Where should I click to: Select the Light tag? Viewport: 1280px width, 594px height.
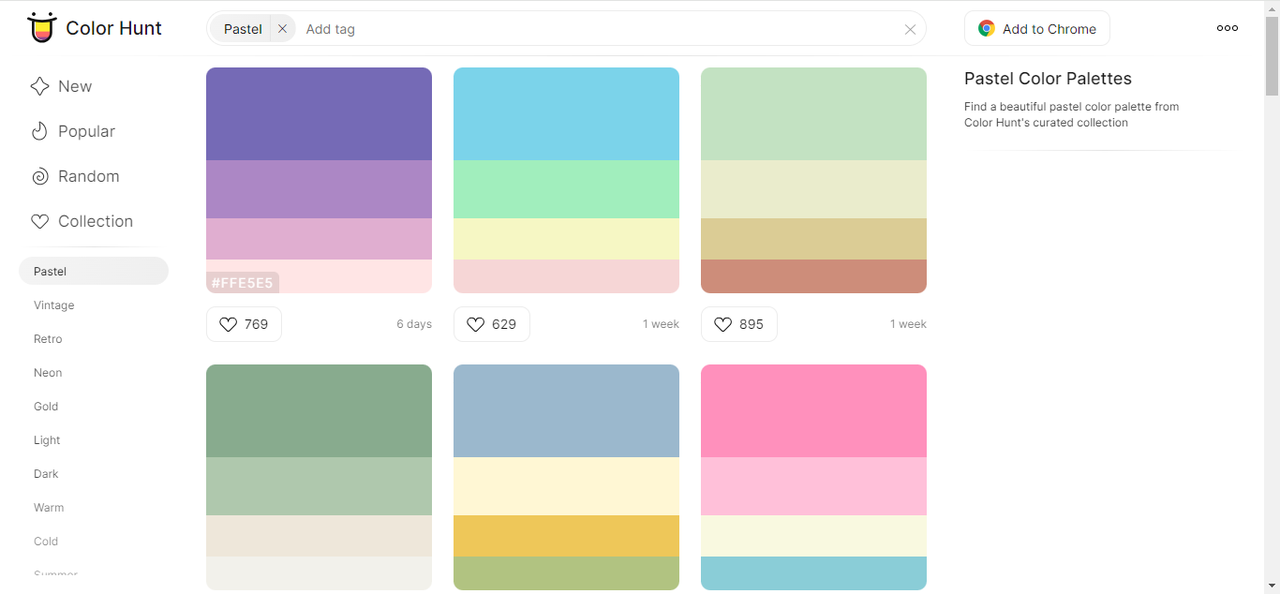pos(47,440)
